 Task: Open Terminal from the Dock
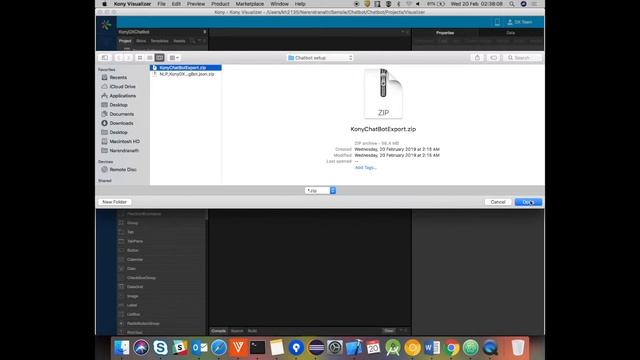[x=258, y=348]
